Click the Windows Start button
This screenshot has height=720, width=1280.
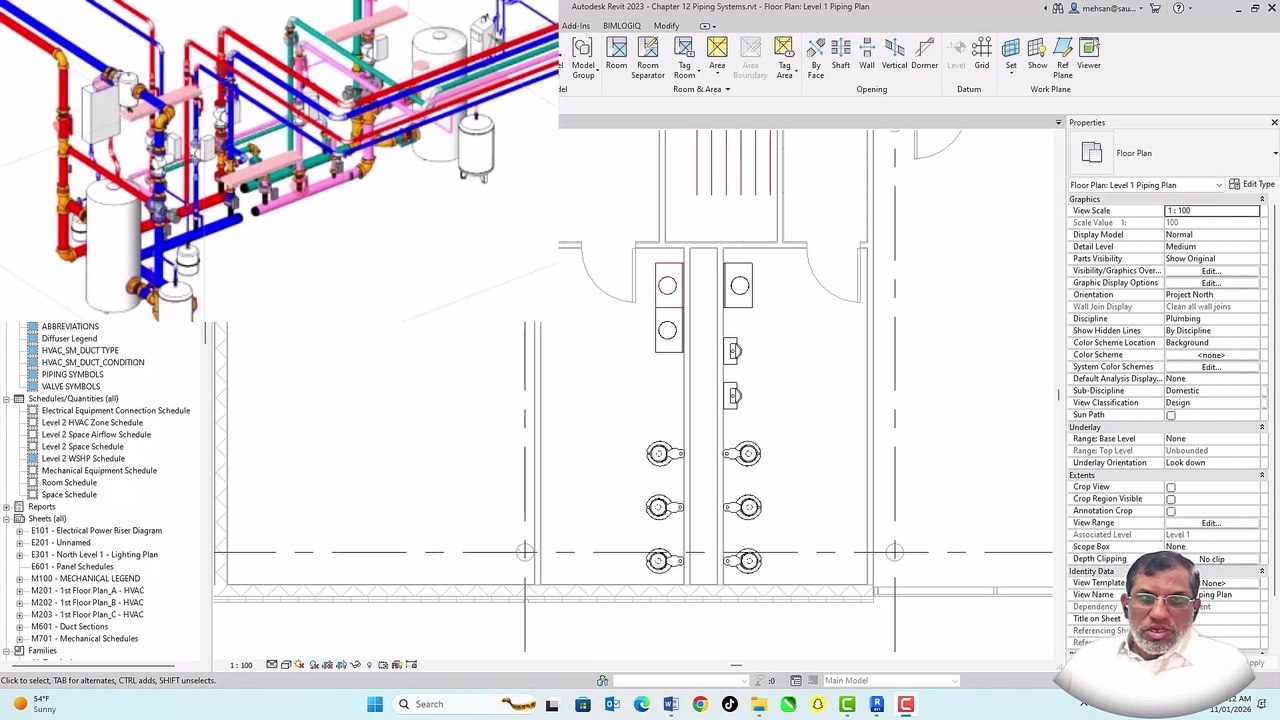[x=375, y=704]
